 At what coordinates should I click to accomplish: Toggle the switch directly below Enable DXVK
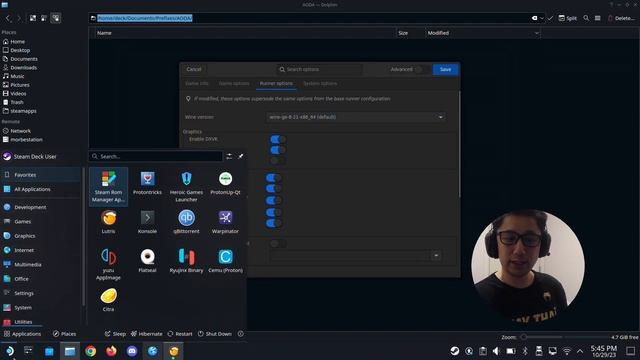[278, 150]
